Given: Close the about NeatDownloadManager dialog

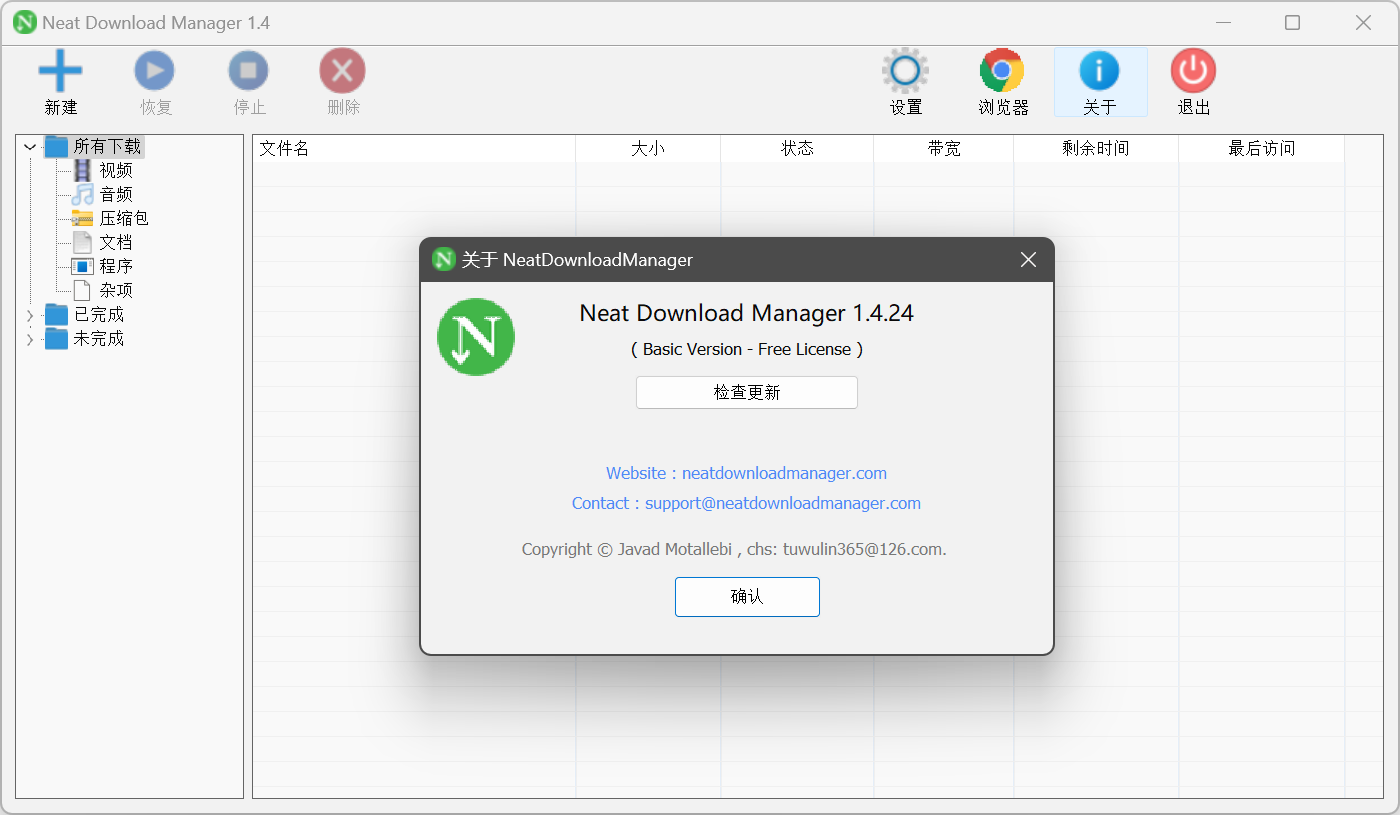Looking at the screenshot, I should coord(1028,259).
